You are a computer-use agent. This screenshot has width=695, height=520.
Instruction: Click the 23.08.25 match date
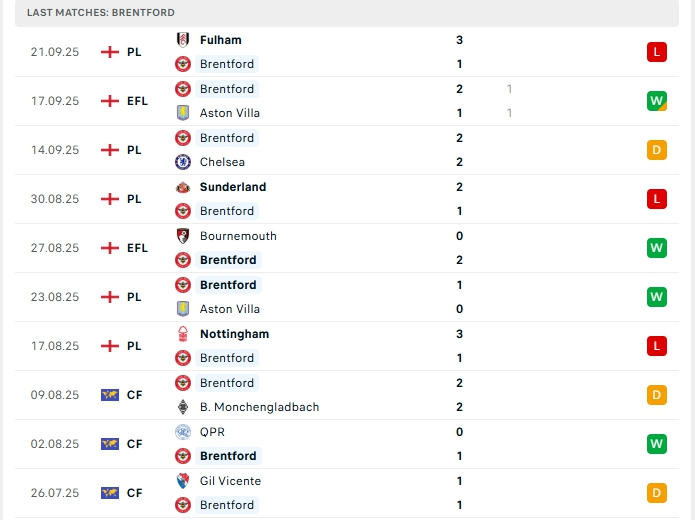(54, 297)
